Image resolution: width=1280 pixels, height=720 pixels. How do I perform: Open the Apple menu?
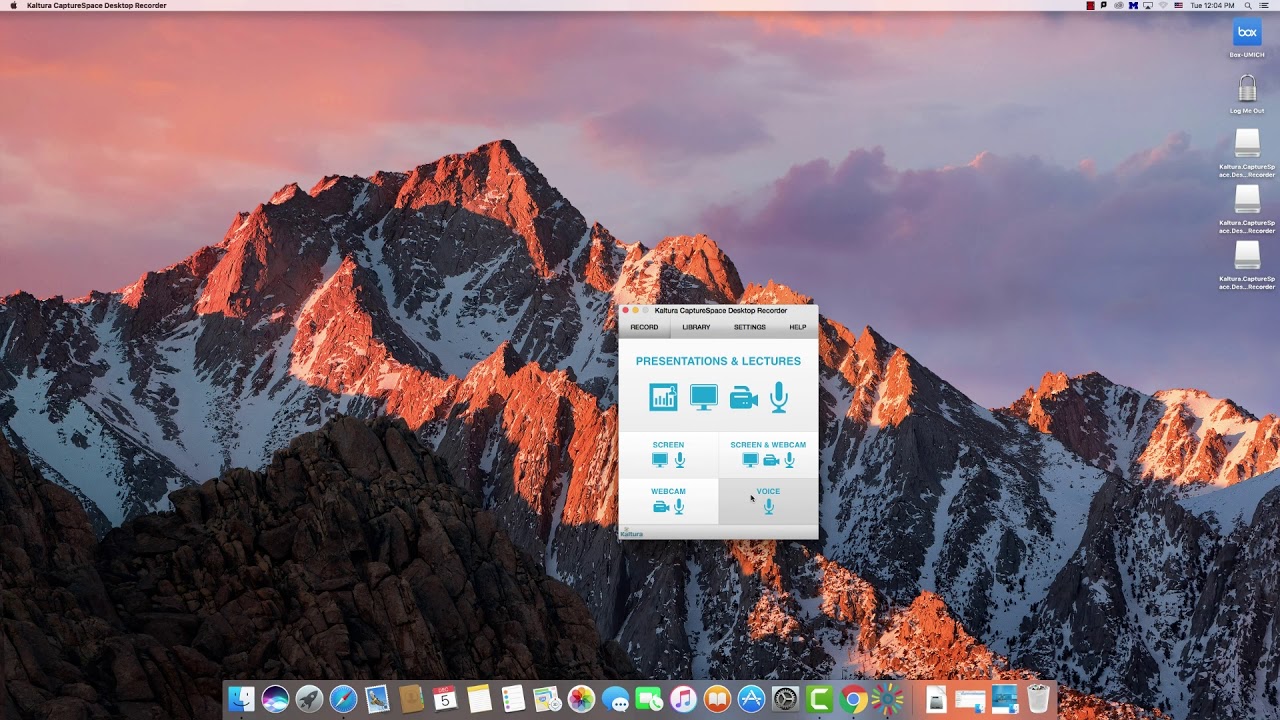[x=13, y=5]
